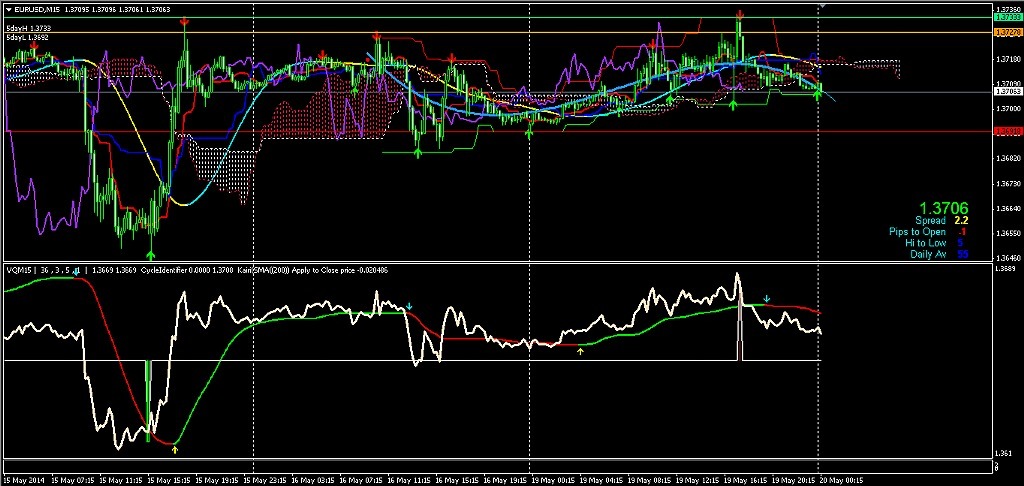Click the blue 55 daily average value
Screen dimensions: 1024x486
[963, 254]
